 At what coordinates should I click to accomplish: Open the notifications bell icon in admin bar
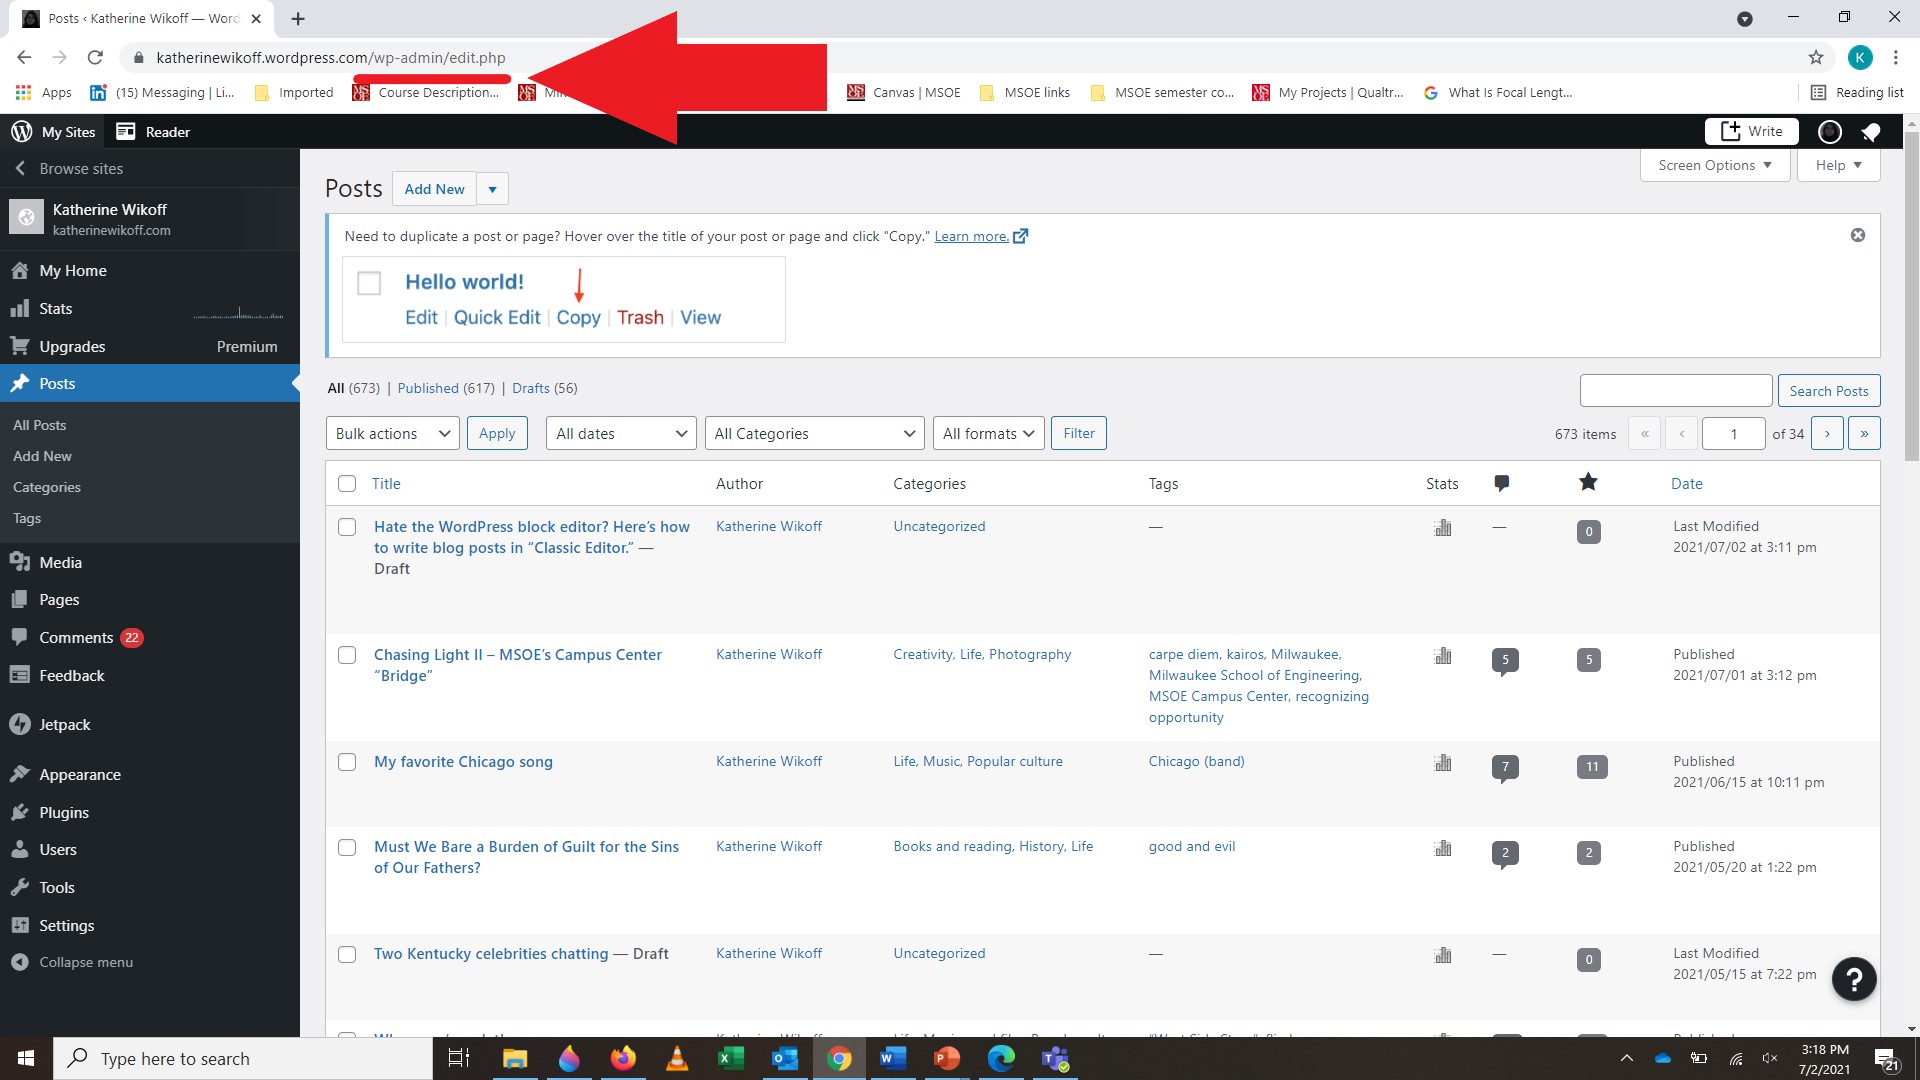tap(1871, 132)
